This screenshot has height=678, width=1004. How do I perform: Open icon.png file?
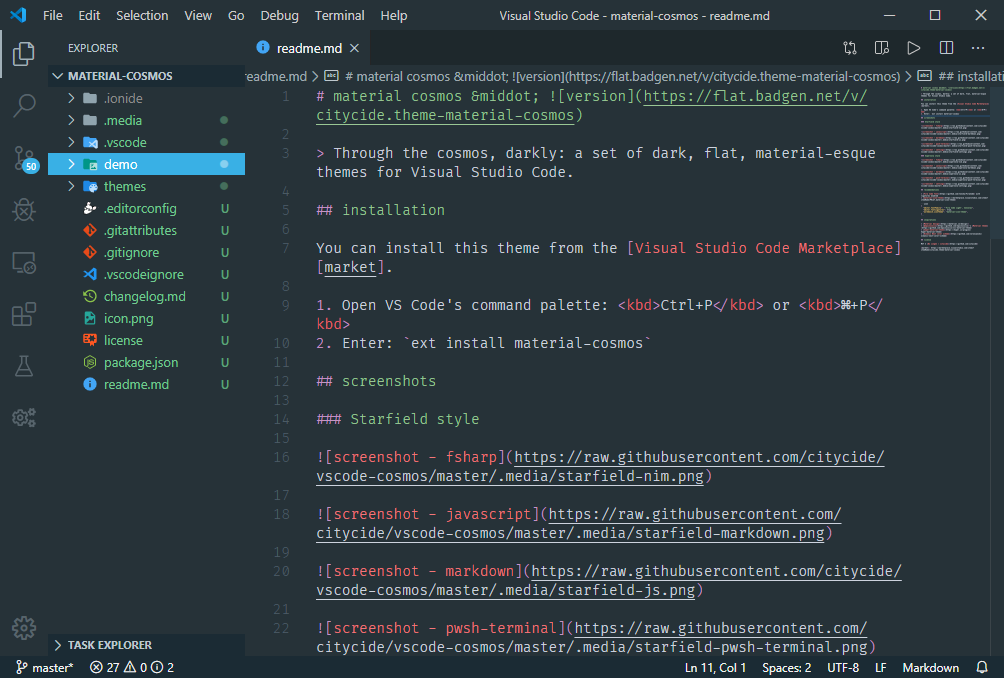[147, 318]
